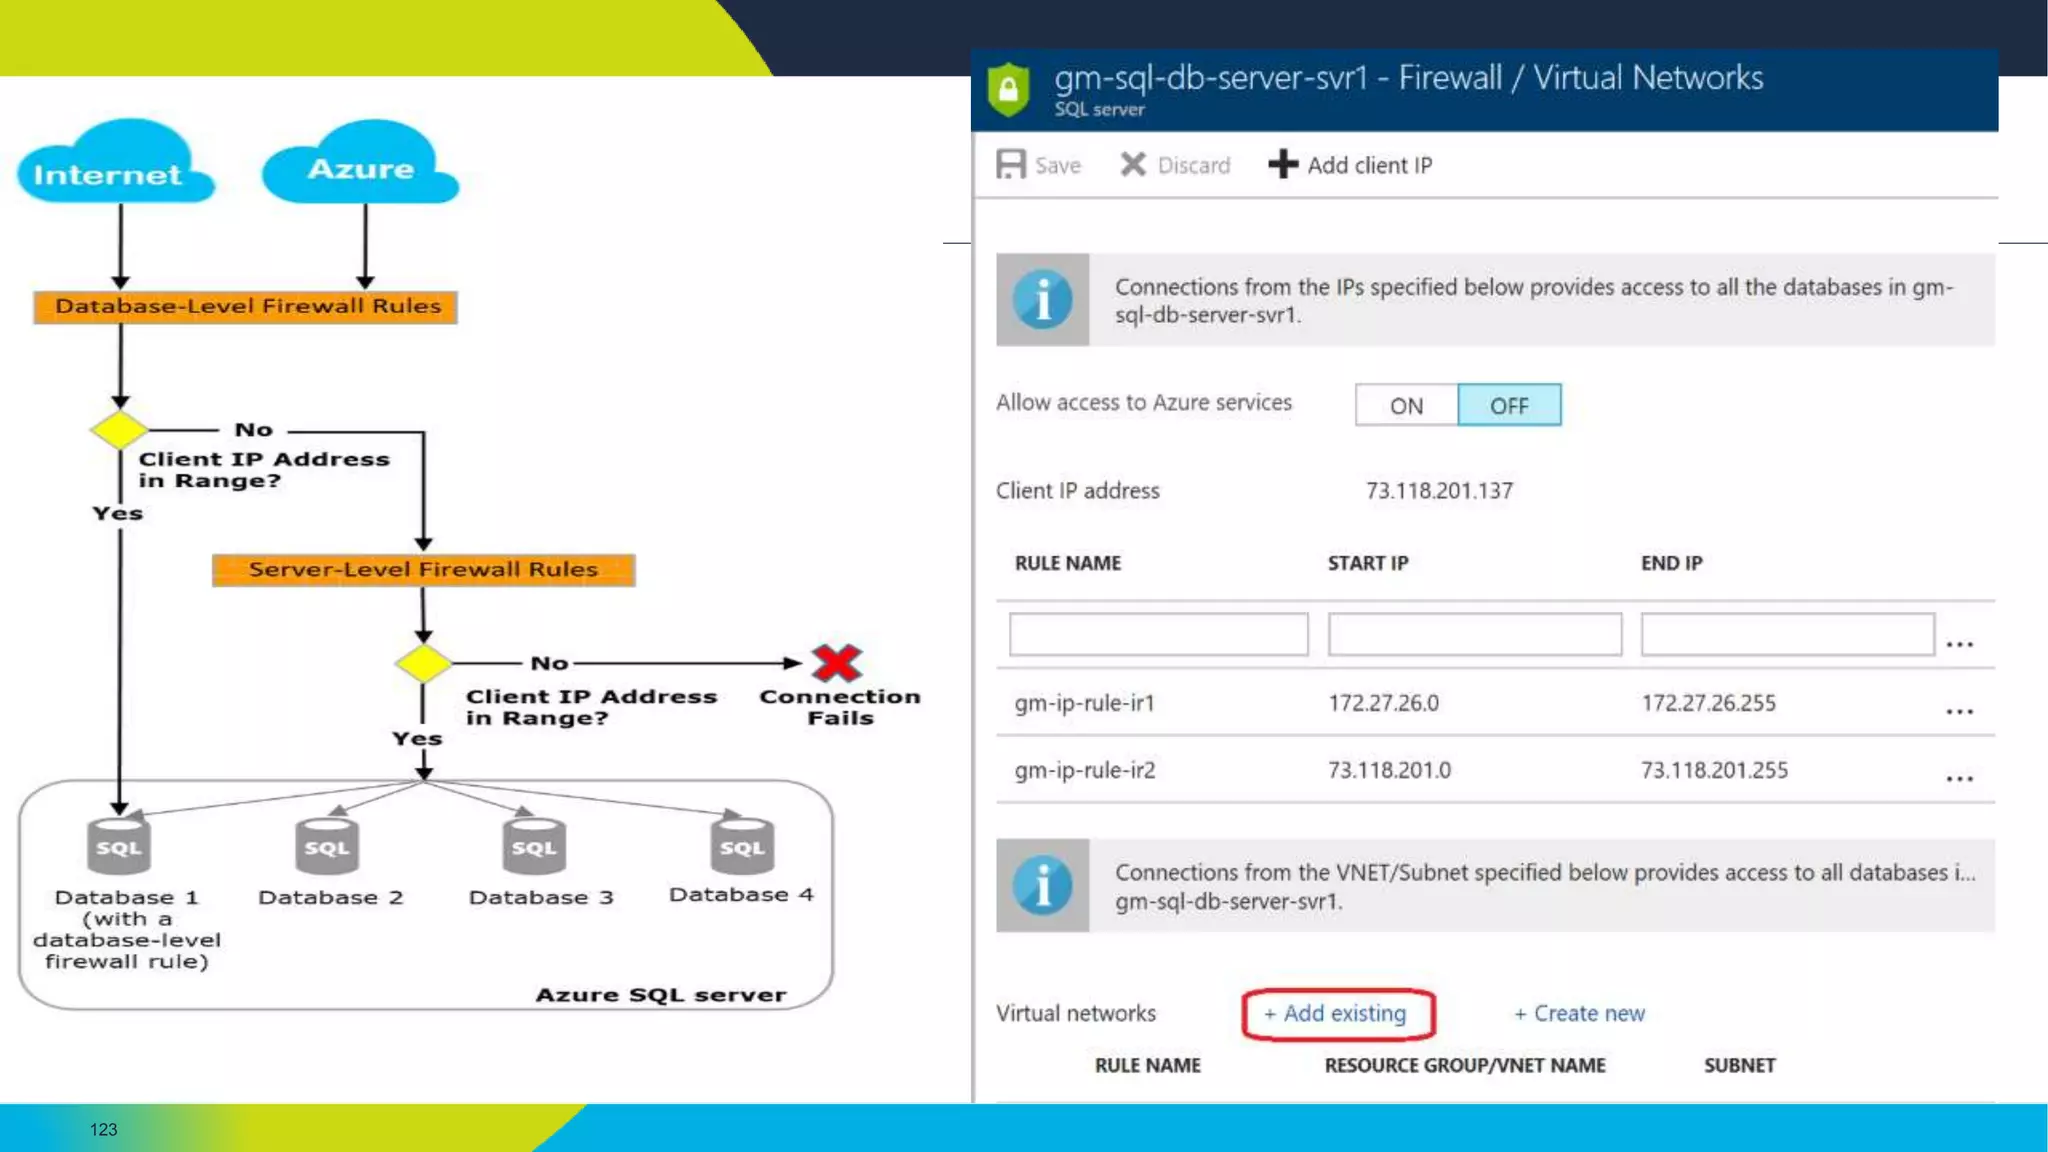Screen dimensions: 2048x1152
Task: Click the START IP column header
Action: pyautogui.click(x=1367, y=563)
